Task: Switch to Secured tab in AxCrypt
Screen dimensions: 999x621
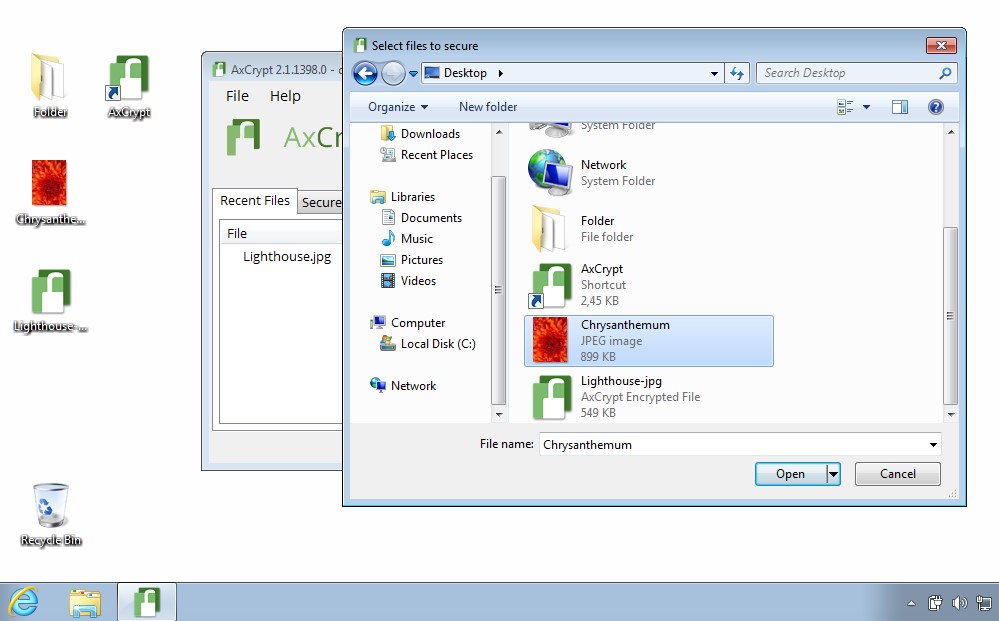Action: tap(320, 203)
